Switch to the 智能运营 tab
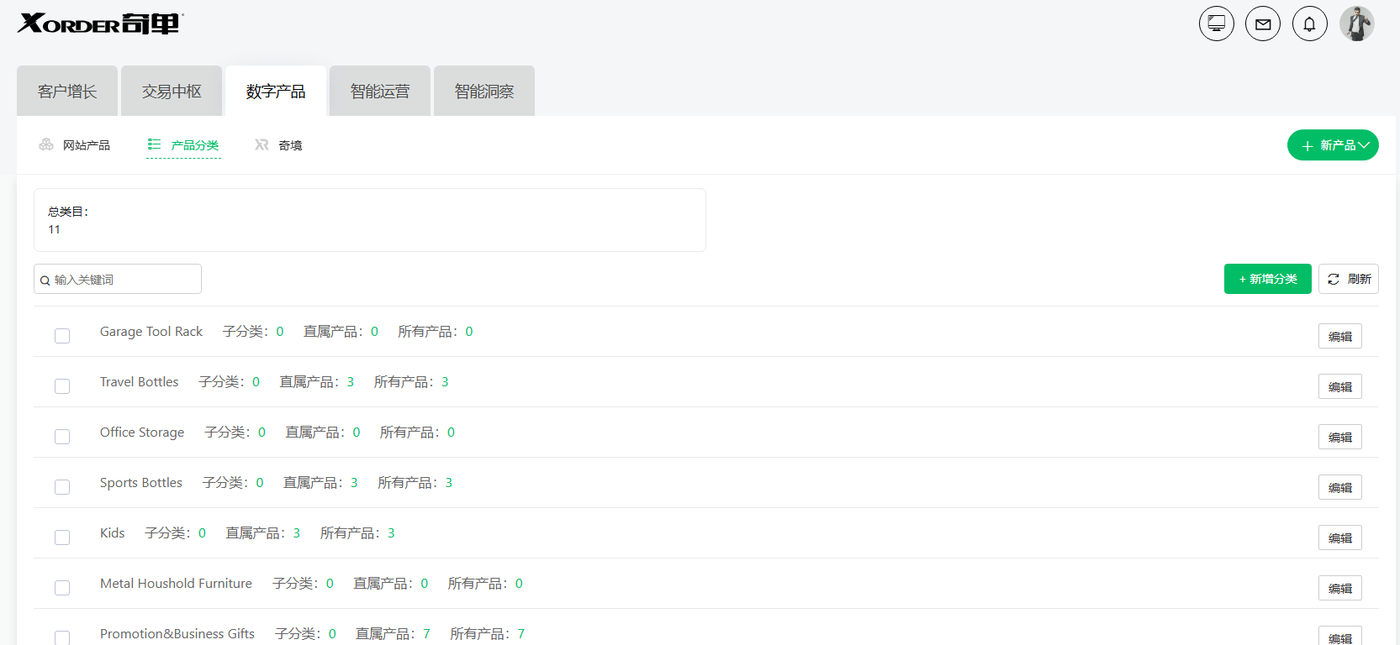 point(380,91)
